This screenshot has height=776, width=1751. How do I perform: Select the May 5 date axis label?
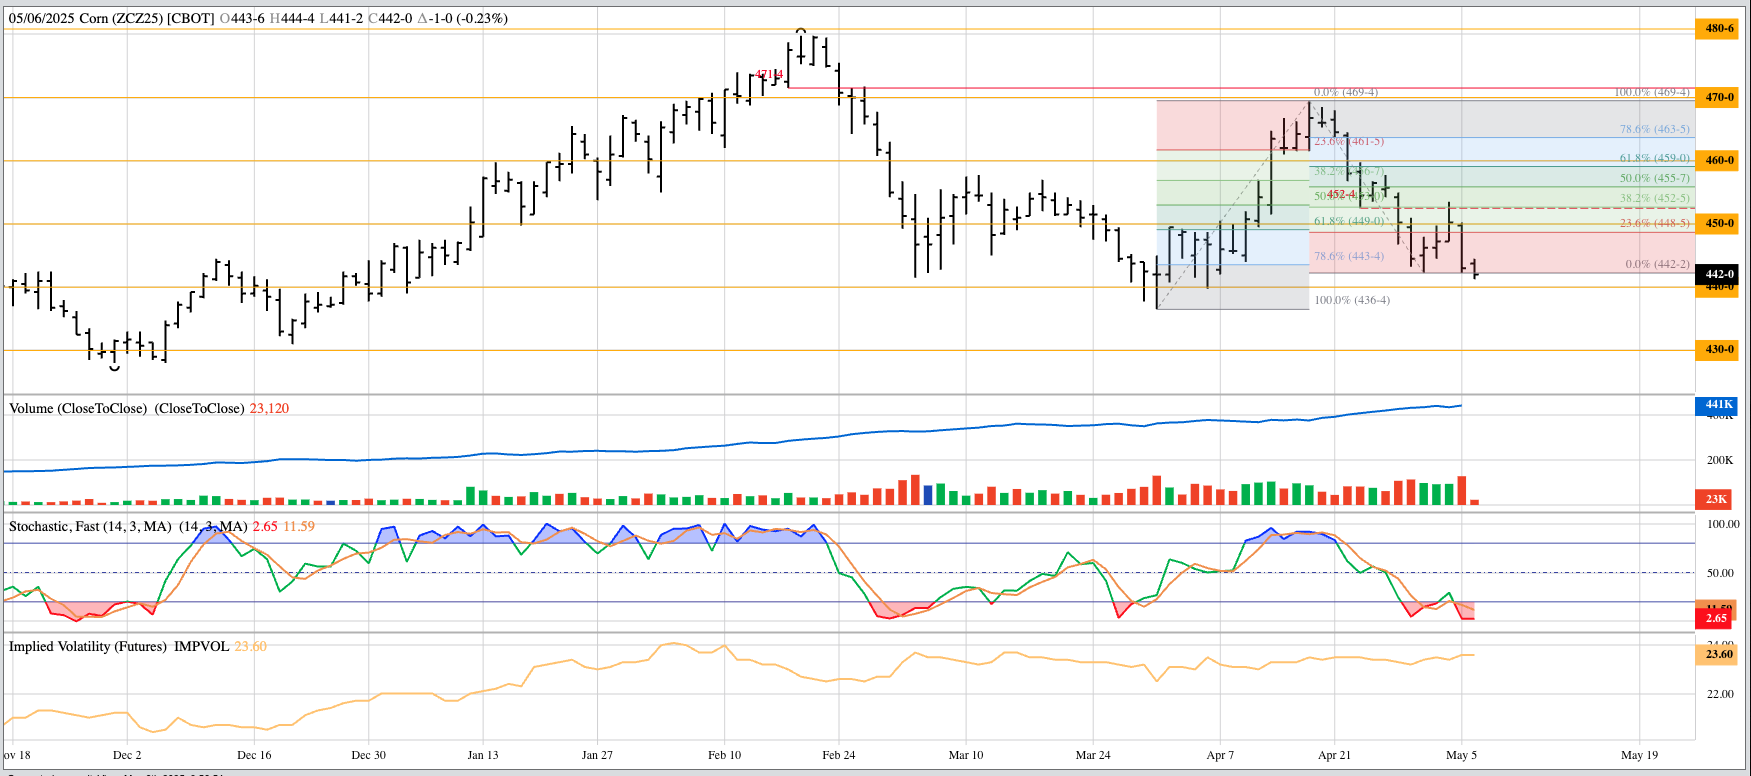point(1461,755)
